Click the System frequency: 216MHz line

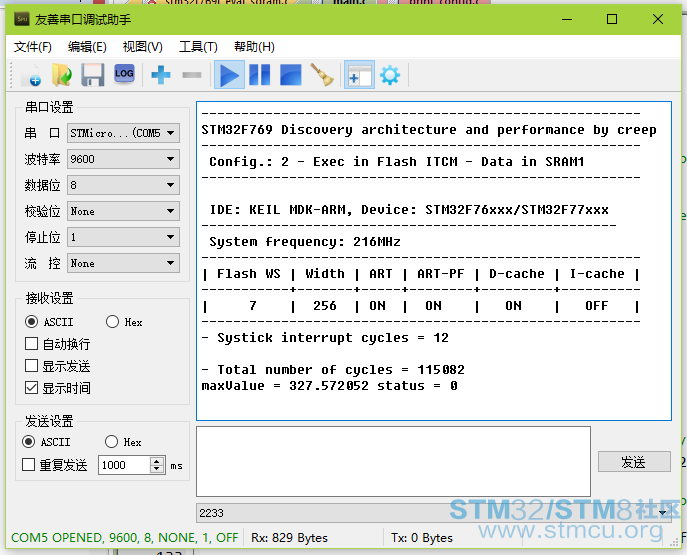point(305,242)
